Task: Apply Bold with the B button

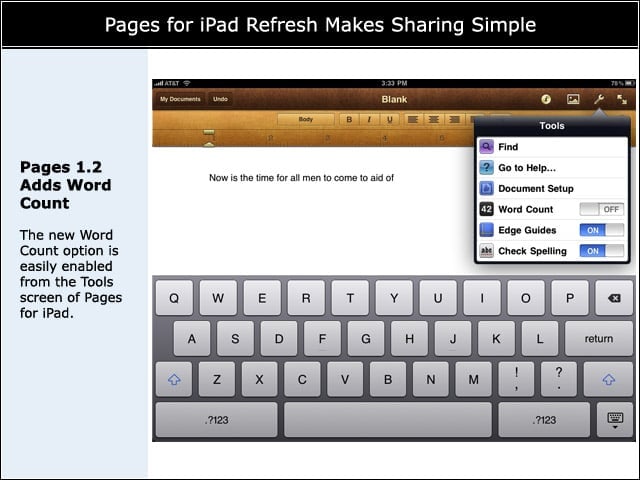Action: tap(349, 120)
